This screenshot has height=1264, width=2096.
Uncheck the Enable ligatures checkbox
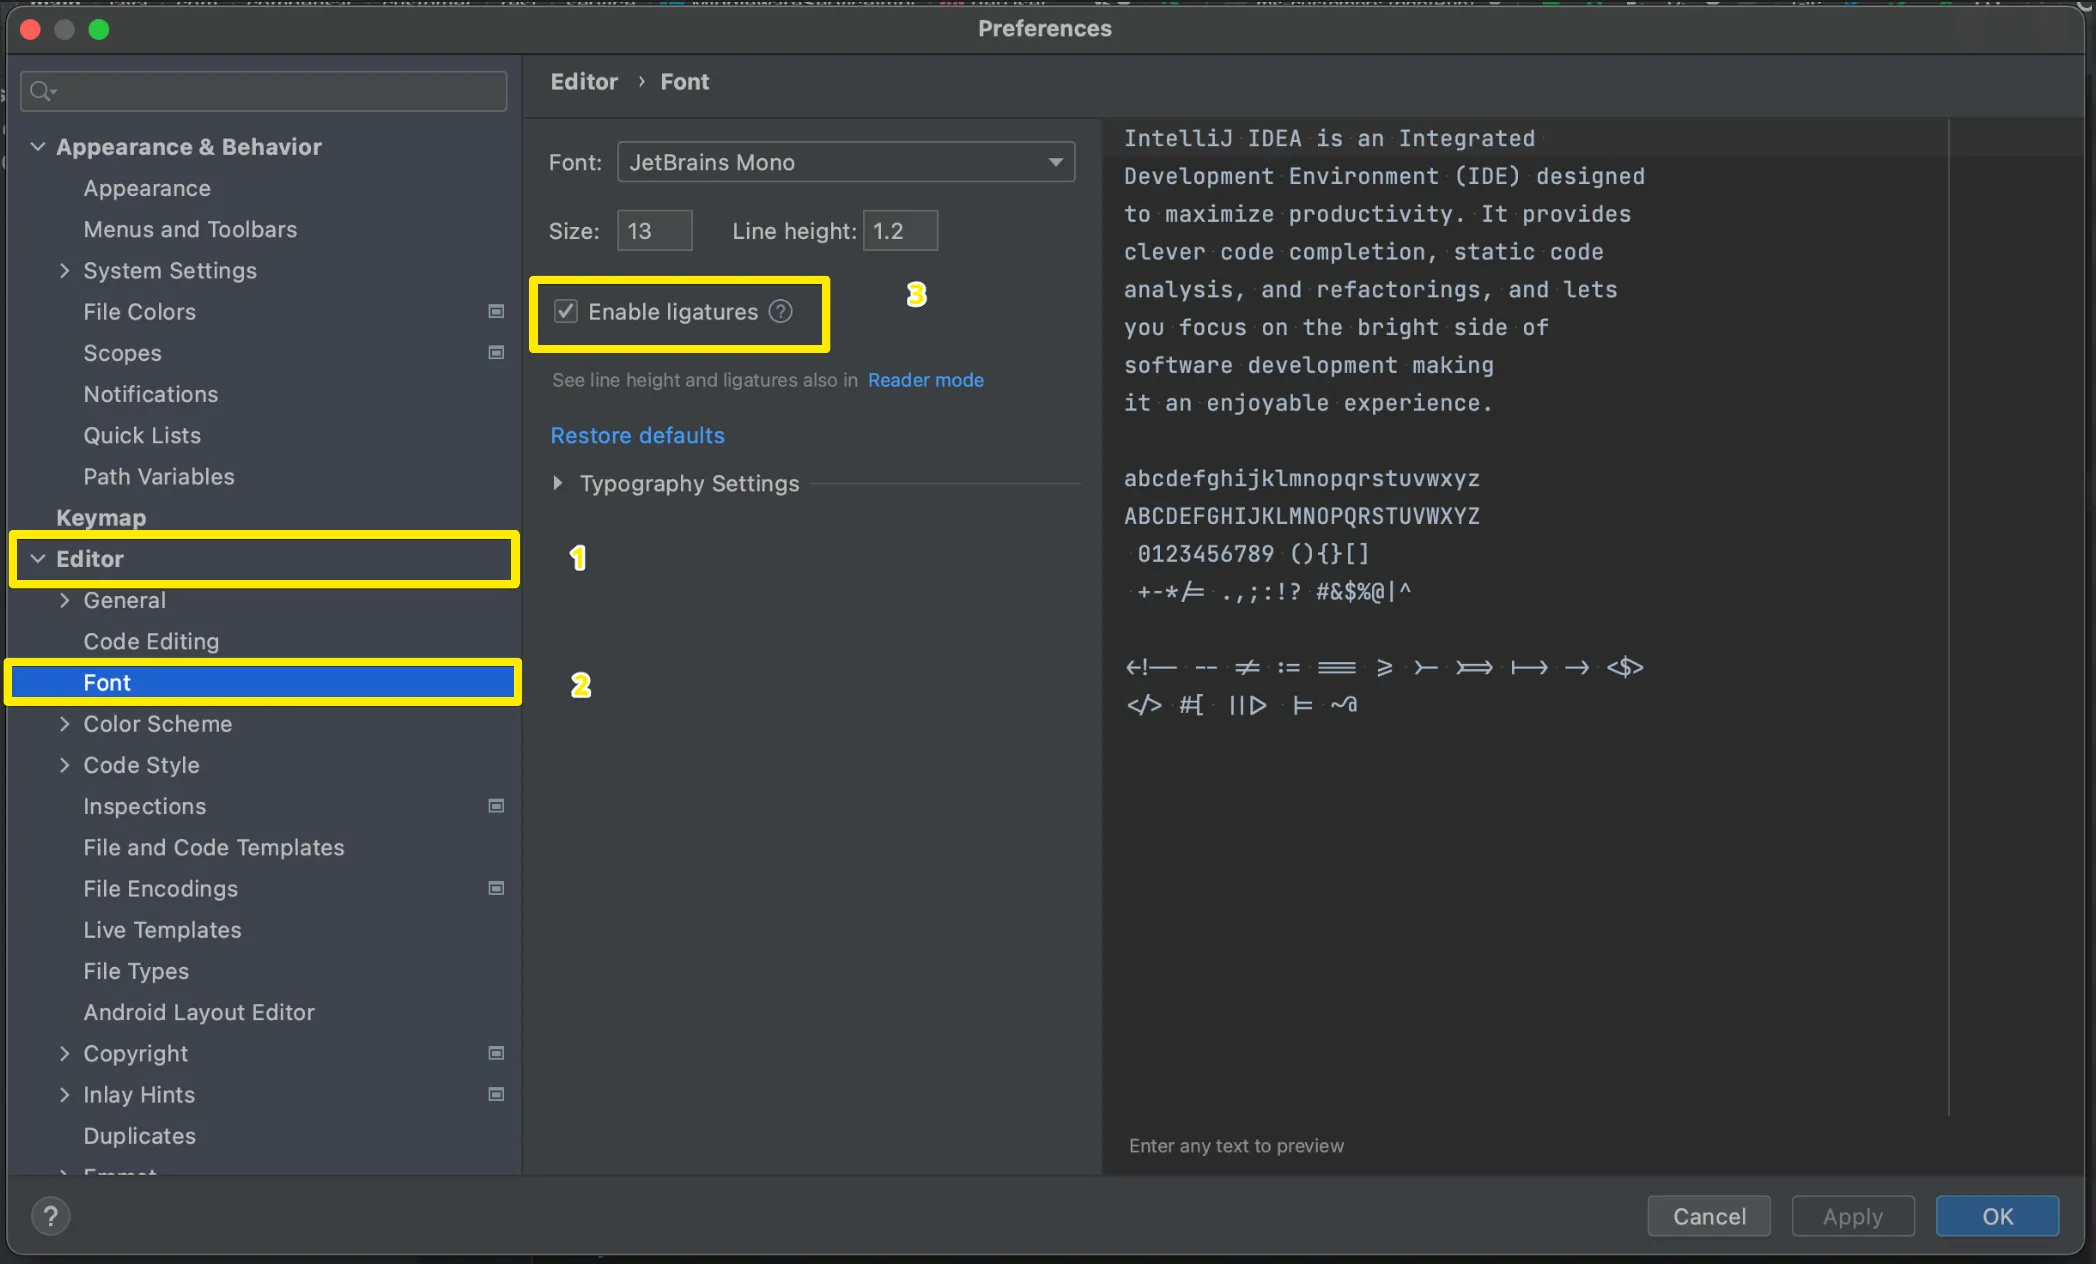566,312
